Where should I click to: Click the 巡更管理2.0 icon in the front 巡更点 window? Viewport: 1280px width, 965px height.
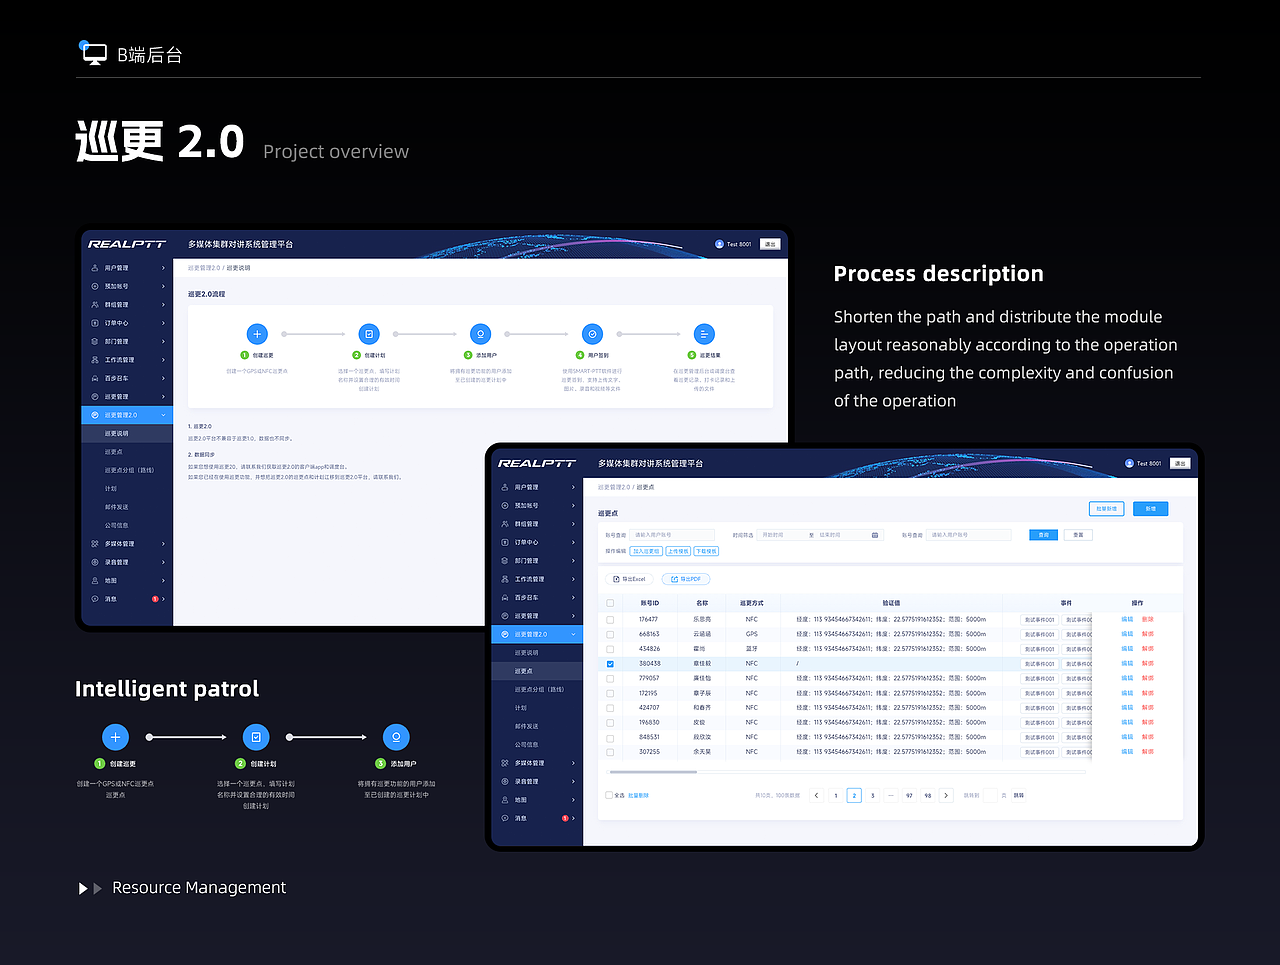[505, 634]
